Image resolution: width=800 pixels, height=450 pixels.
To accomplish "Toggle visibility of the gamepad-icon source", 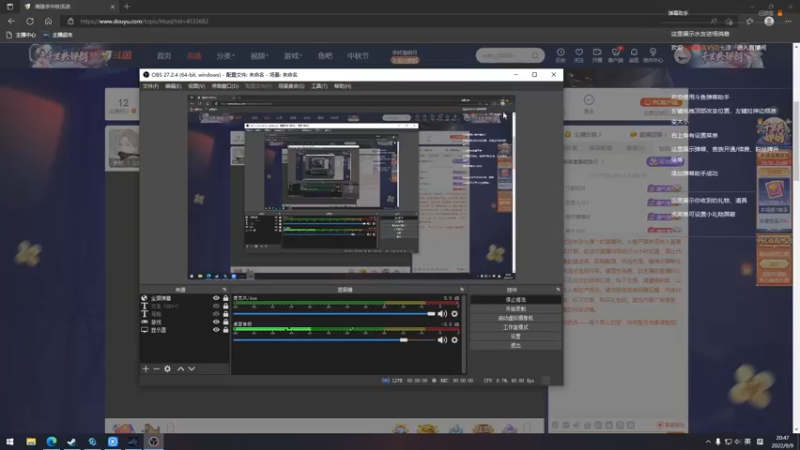I will (216, 322).
